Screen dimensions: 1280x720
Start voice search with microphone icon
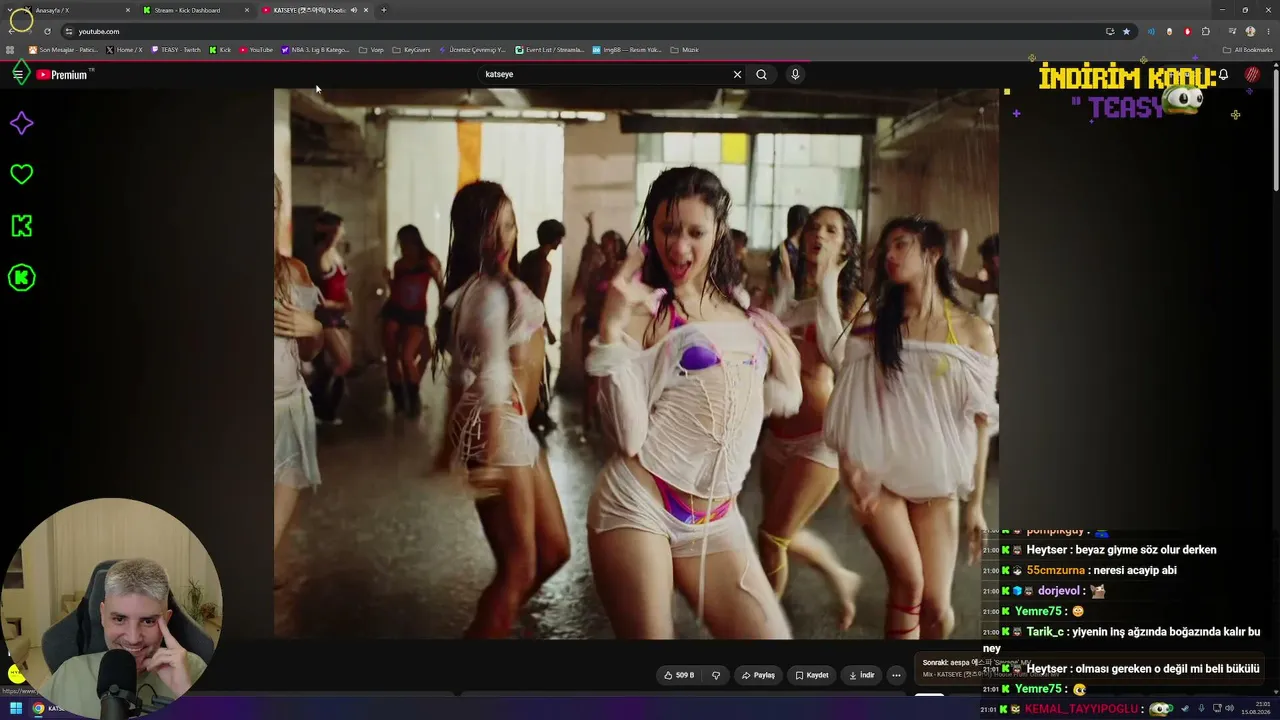(x=795, y=74)
